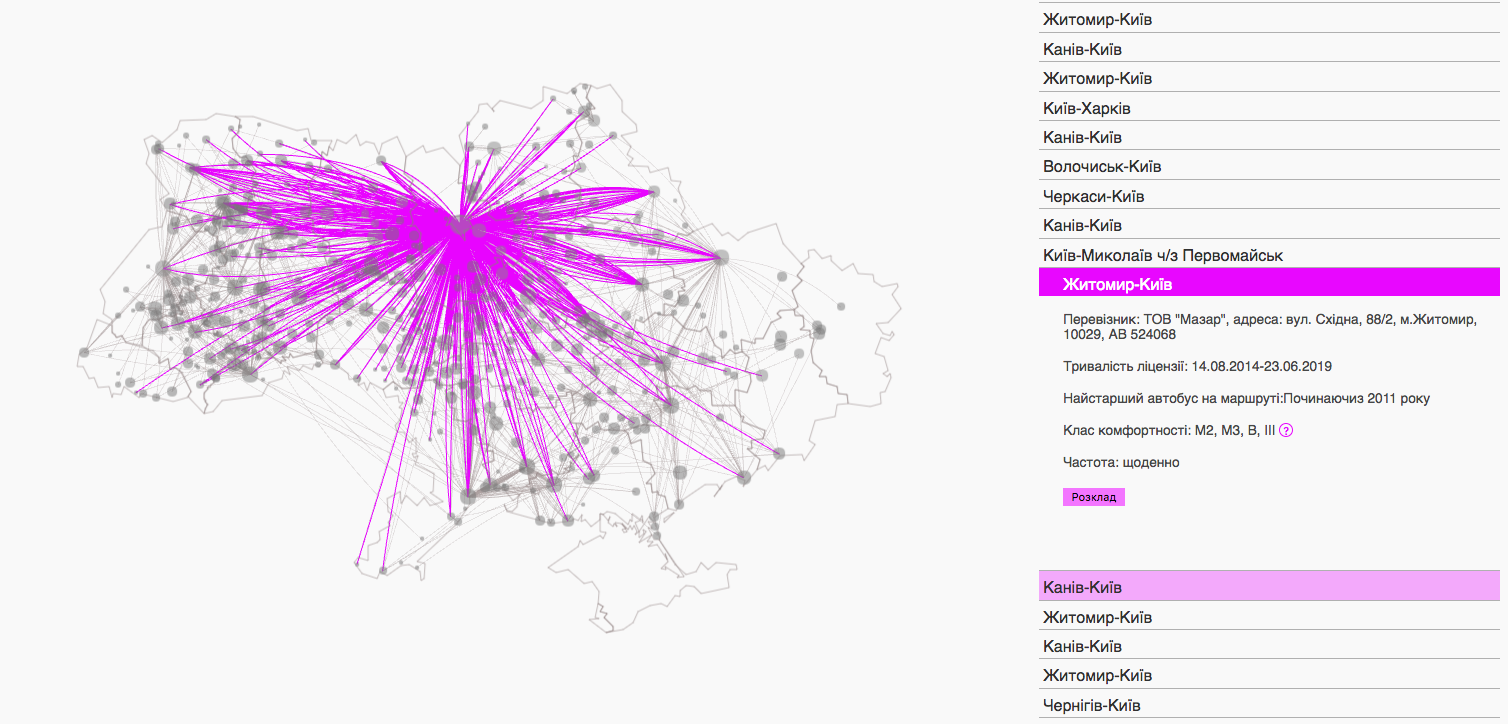The image size is (1508, 724).
Task: Expand the Київ-Харків route entry
Action: [1086, 108]
